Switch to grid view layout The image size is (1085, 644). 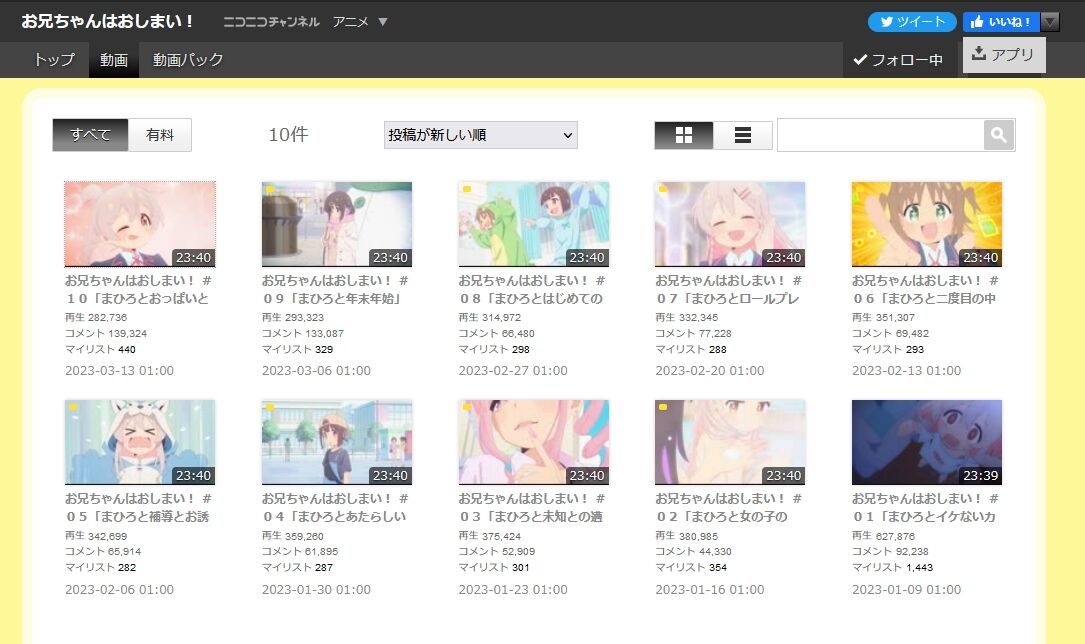(x=684, y=135)
